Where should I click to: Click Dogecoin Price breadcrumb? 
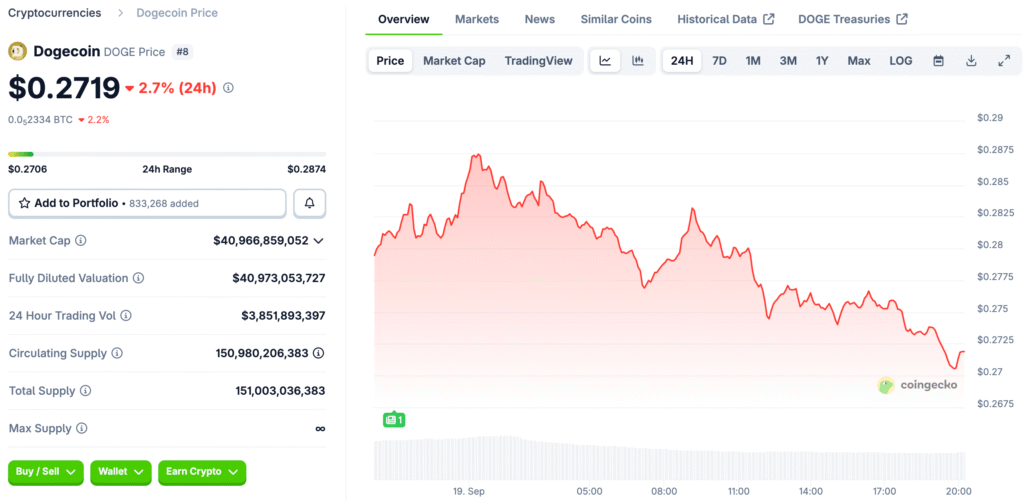(177, 12)
